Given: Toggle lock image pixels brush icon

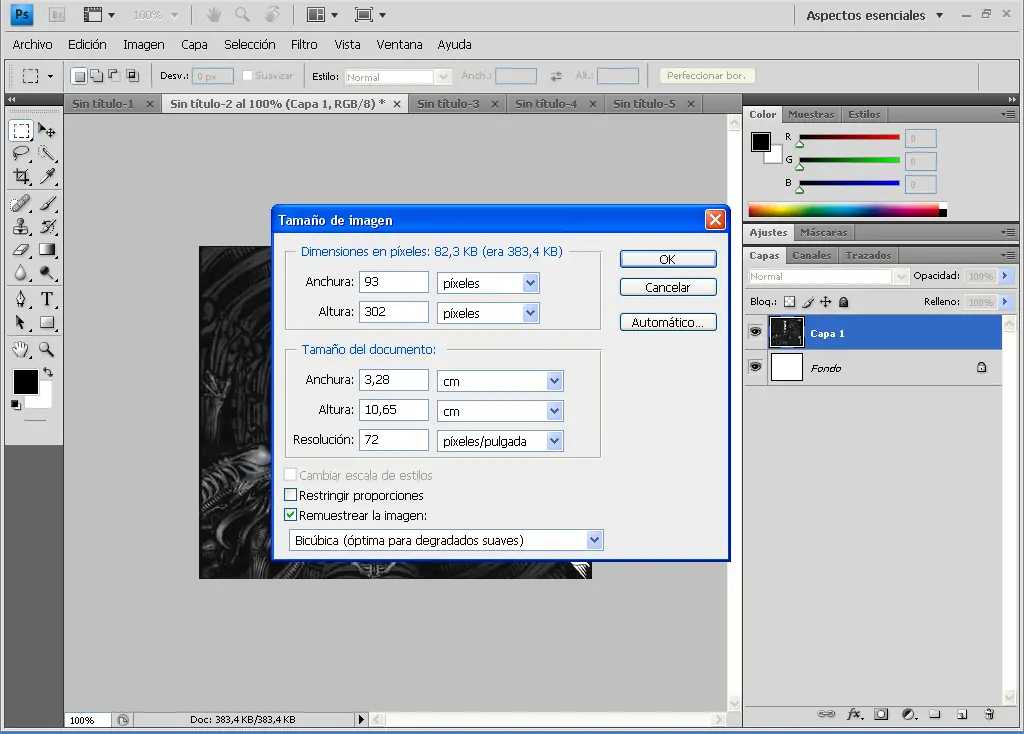Looking at the screenshot, I should pos(808,302).
